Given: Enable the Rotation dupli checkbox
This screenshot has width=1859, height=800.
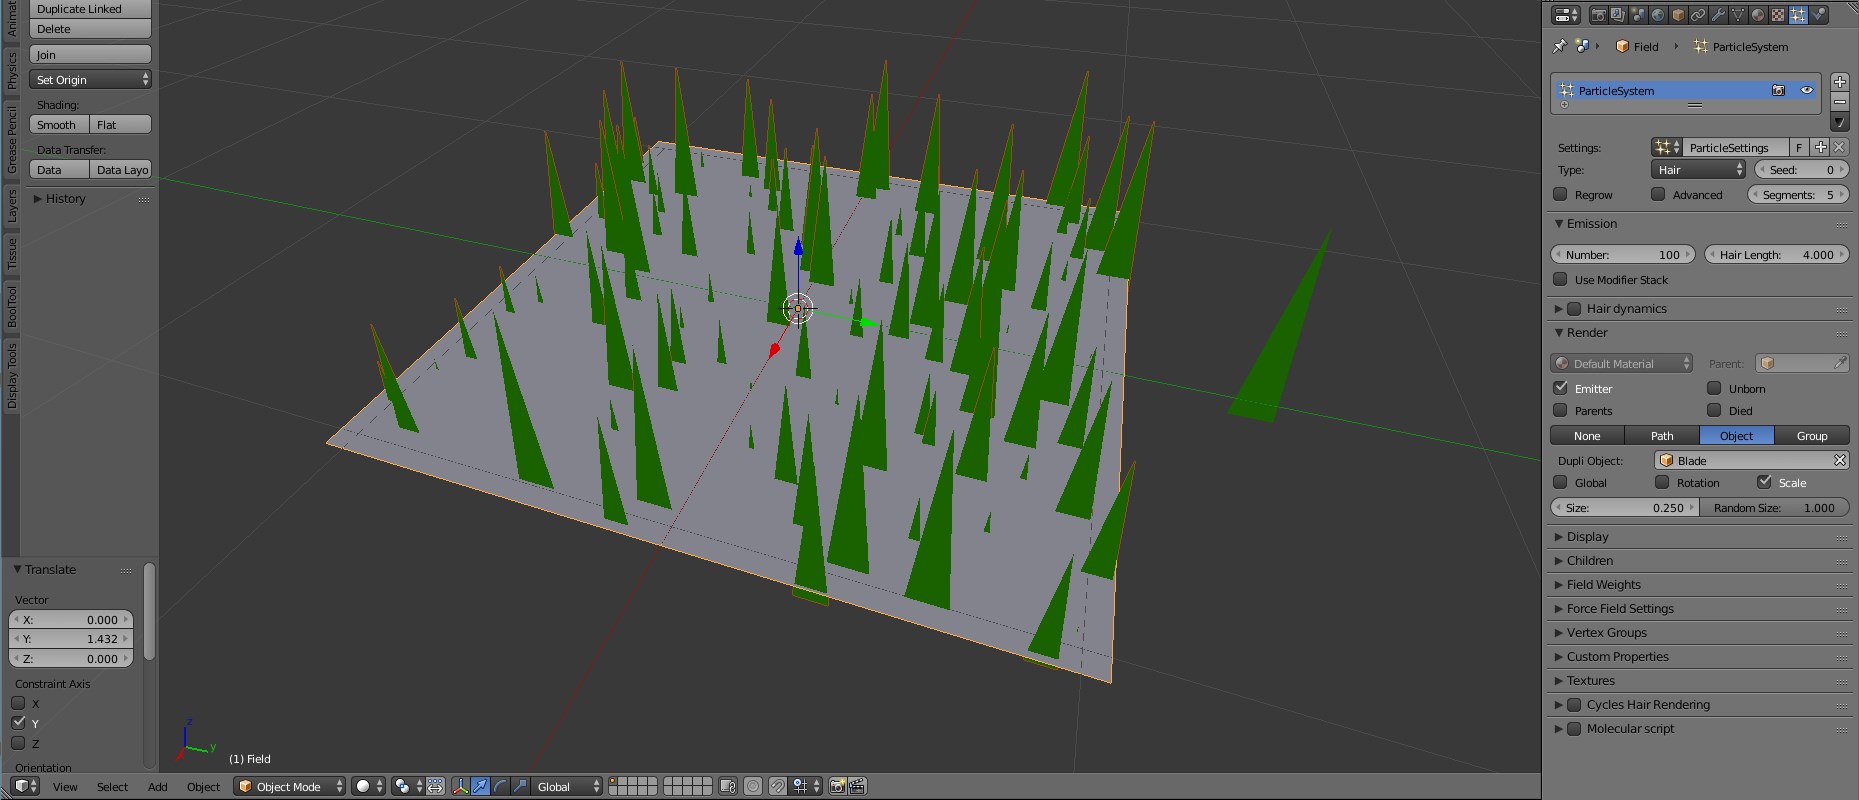Looking at the screenshot, I should [x=1662, y=482].
